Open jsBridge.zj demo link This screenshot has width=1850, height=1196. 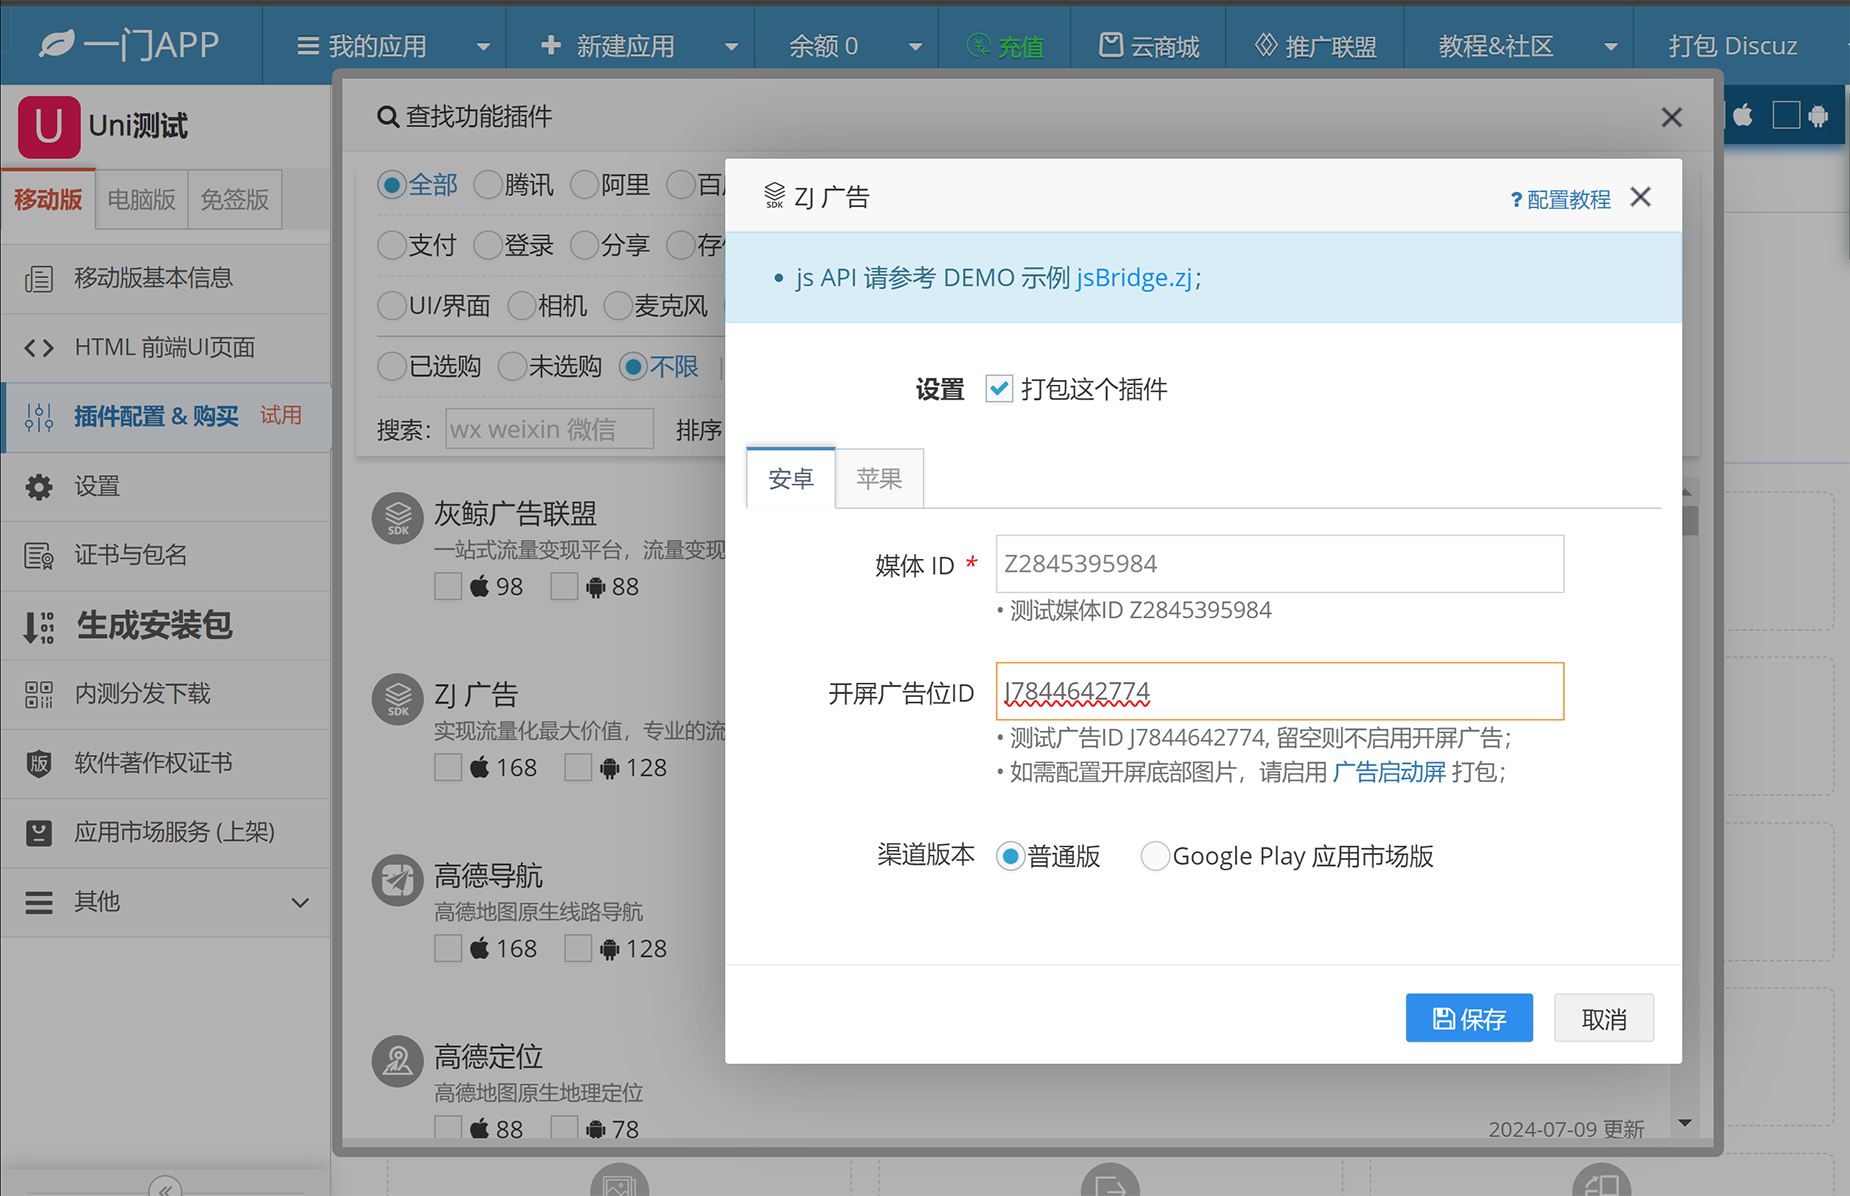click(1134, 277)
